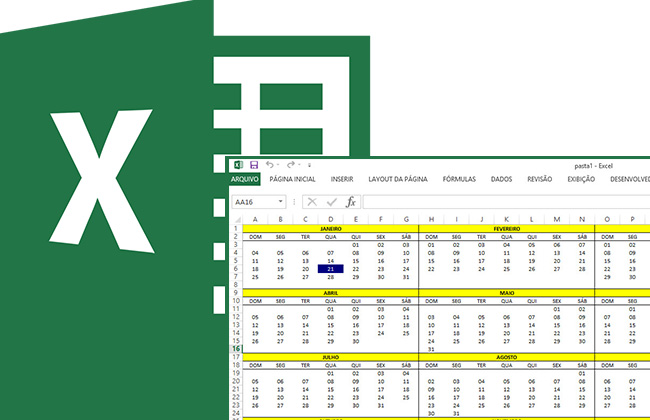Open the ARQUIVO tab

245,179
